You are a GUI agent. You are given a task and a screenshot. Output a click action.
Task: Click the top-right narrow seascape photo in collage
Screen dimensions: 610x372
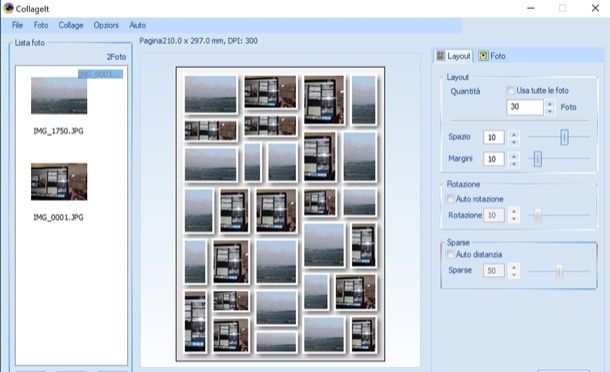click(x=364, y=100)
